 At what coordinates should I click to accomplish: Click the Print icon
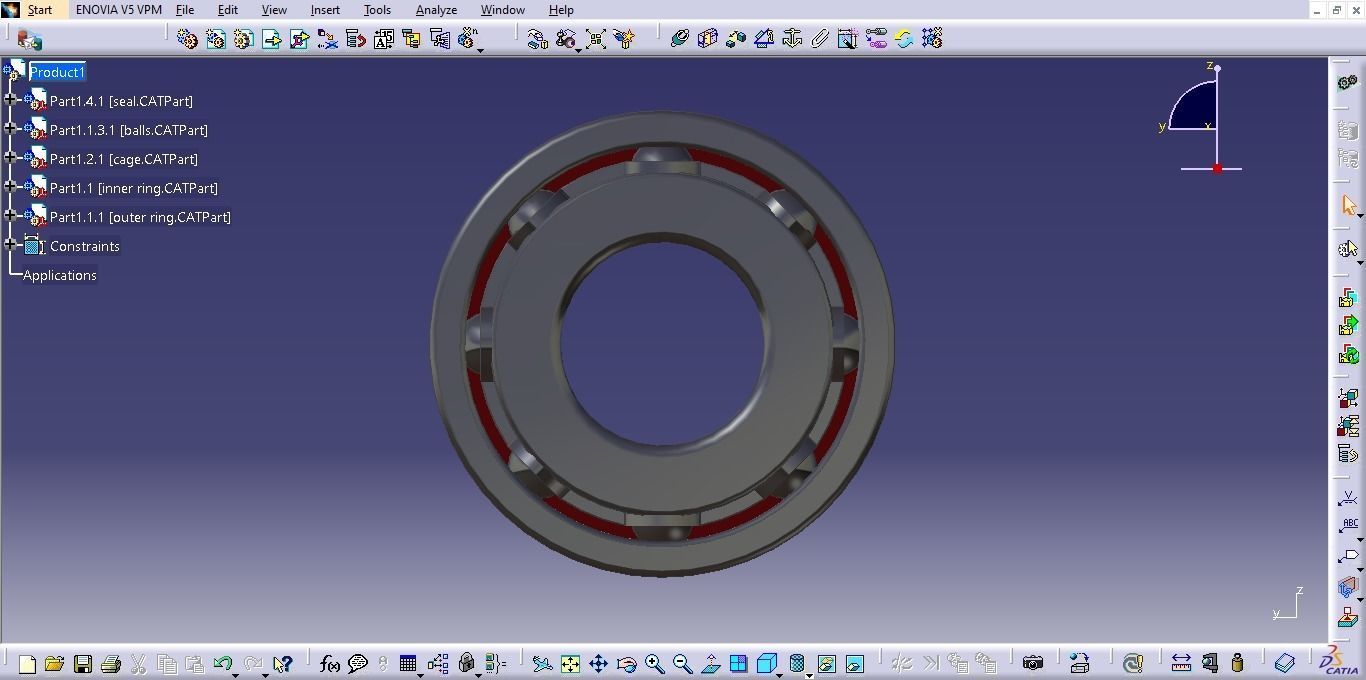pos(111,664)
